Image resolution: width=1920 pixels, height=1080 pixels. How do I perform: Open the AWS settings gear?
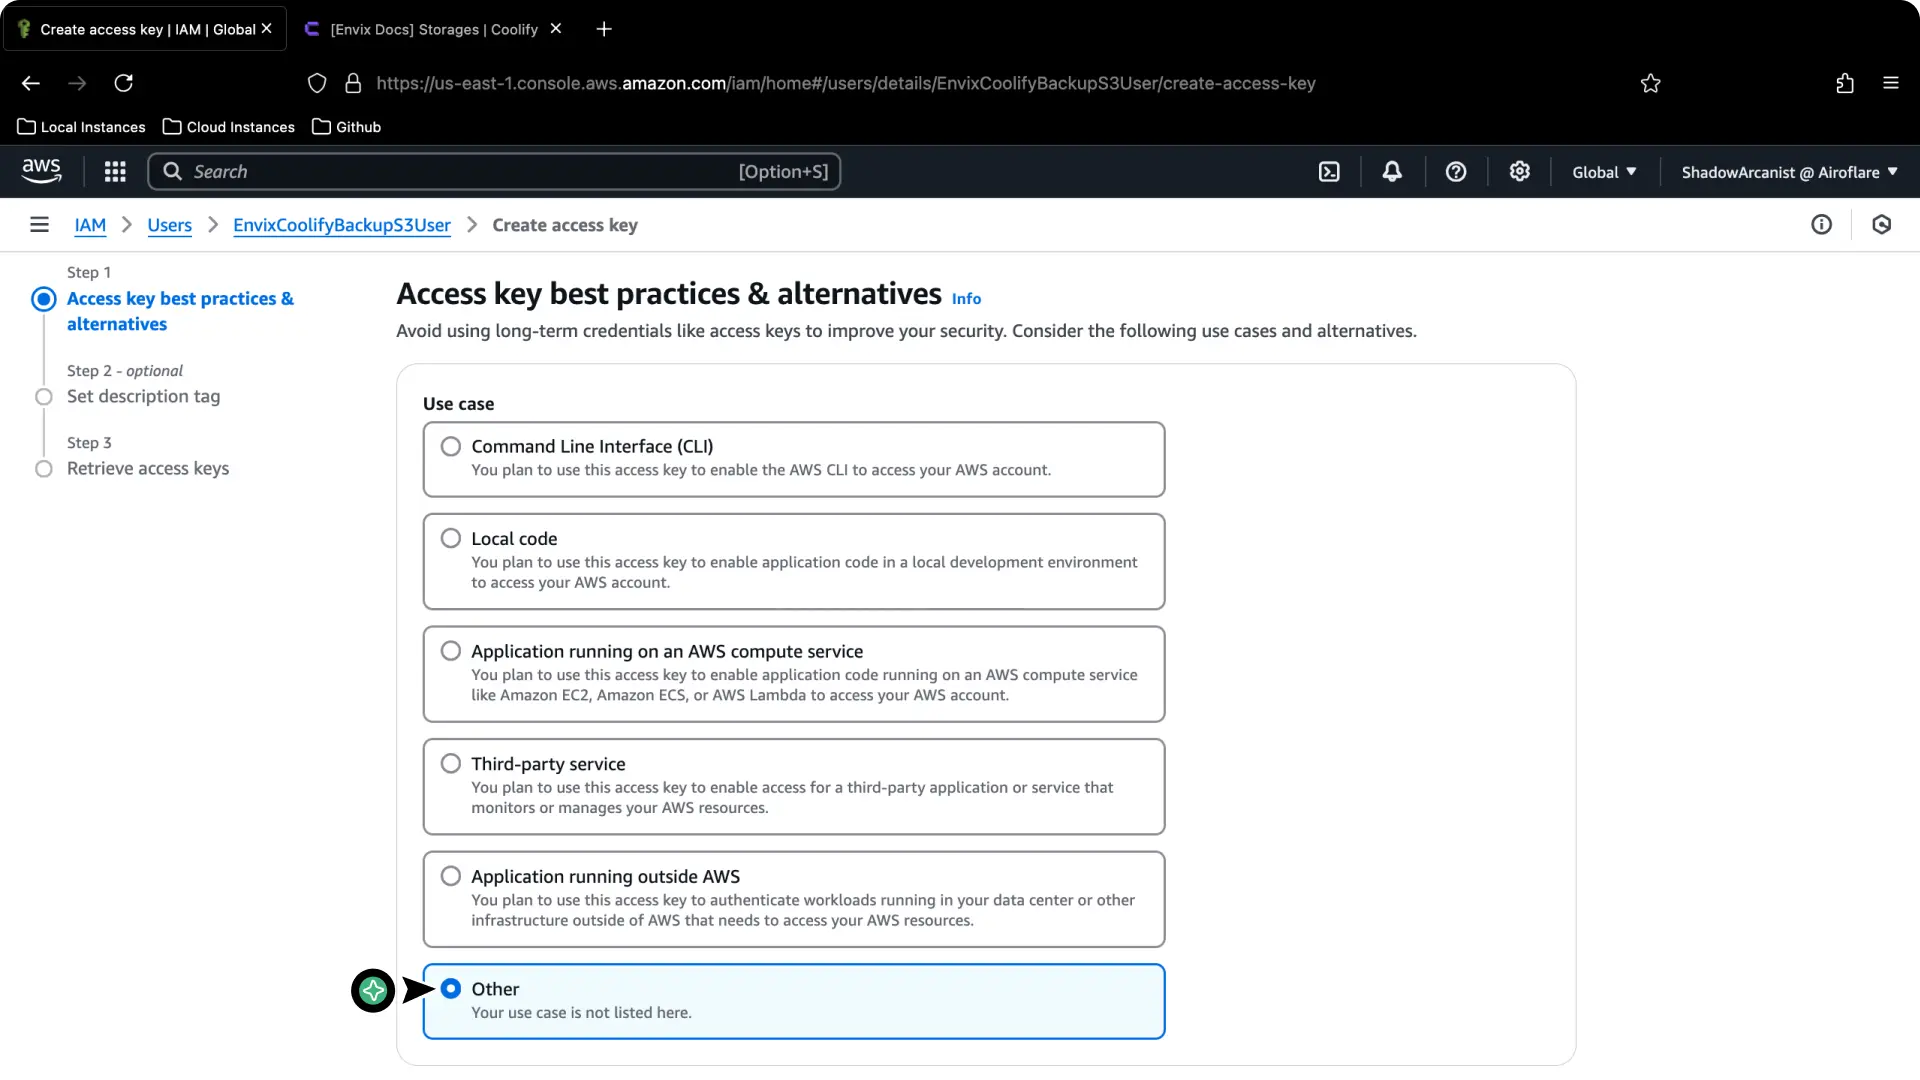coord(1519,171)
